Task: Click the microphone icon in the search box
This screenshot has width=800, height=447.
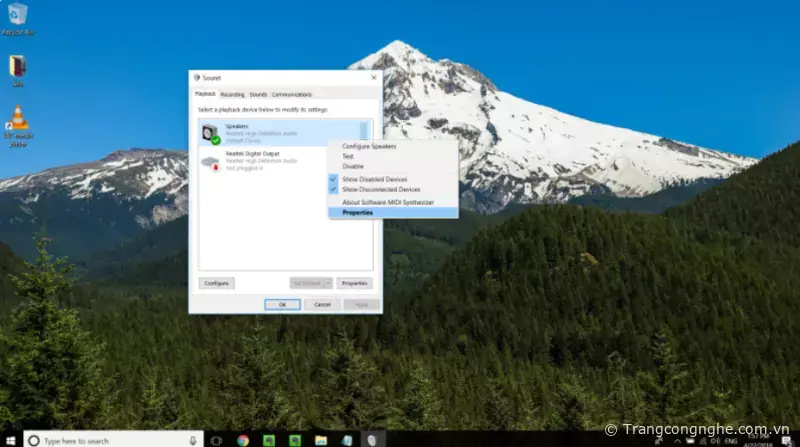Action: click(x=192, y=439)
